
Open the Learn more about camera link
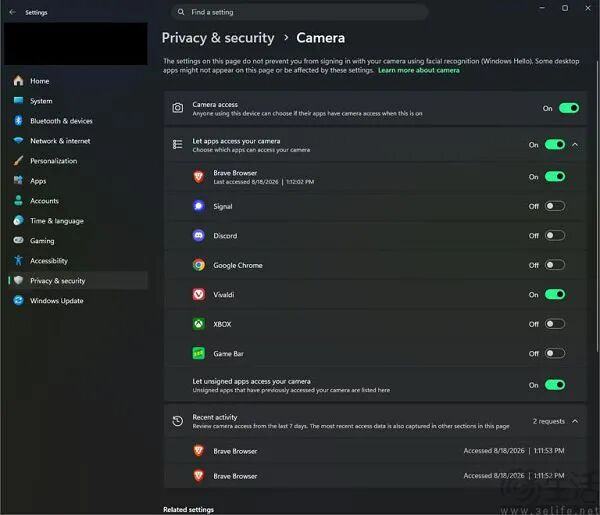[x=419, y=70]
